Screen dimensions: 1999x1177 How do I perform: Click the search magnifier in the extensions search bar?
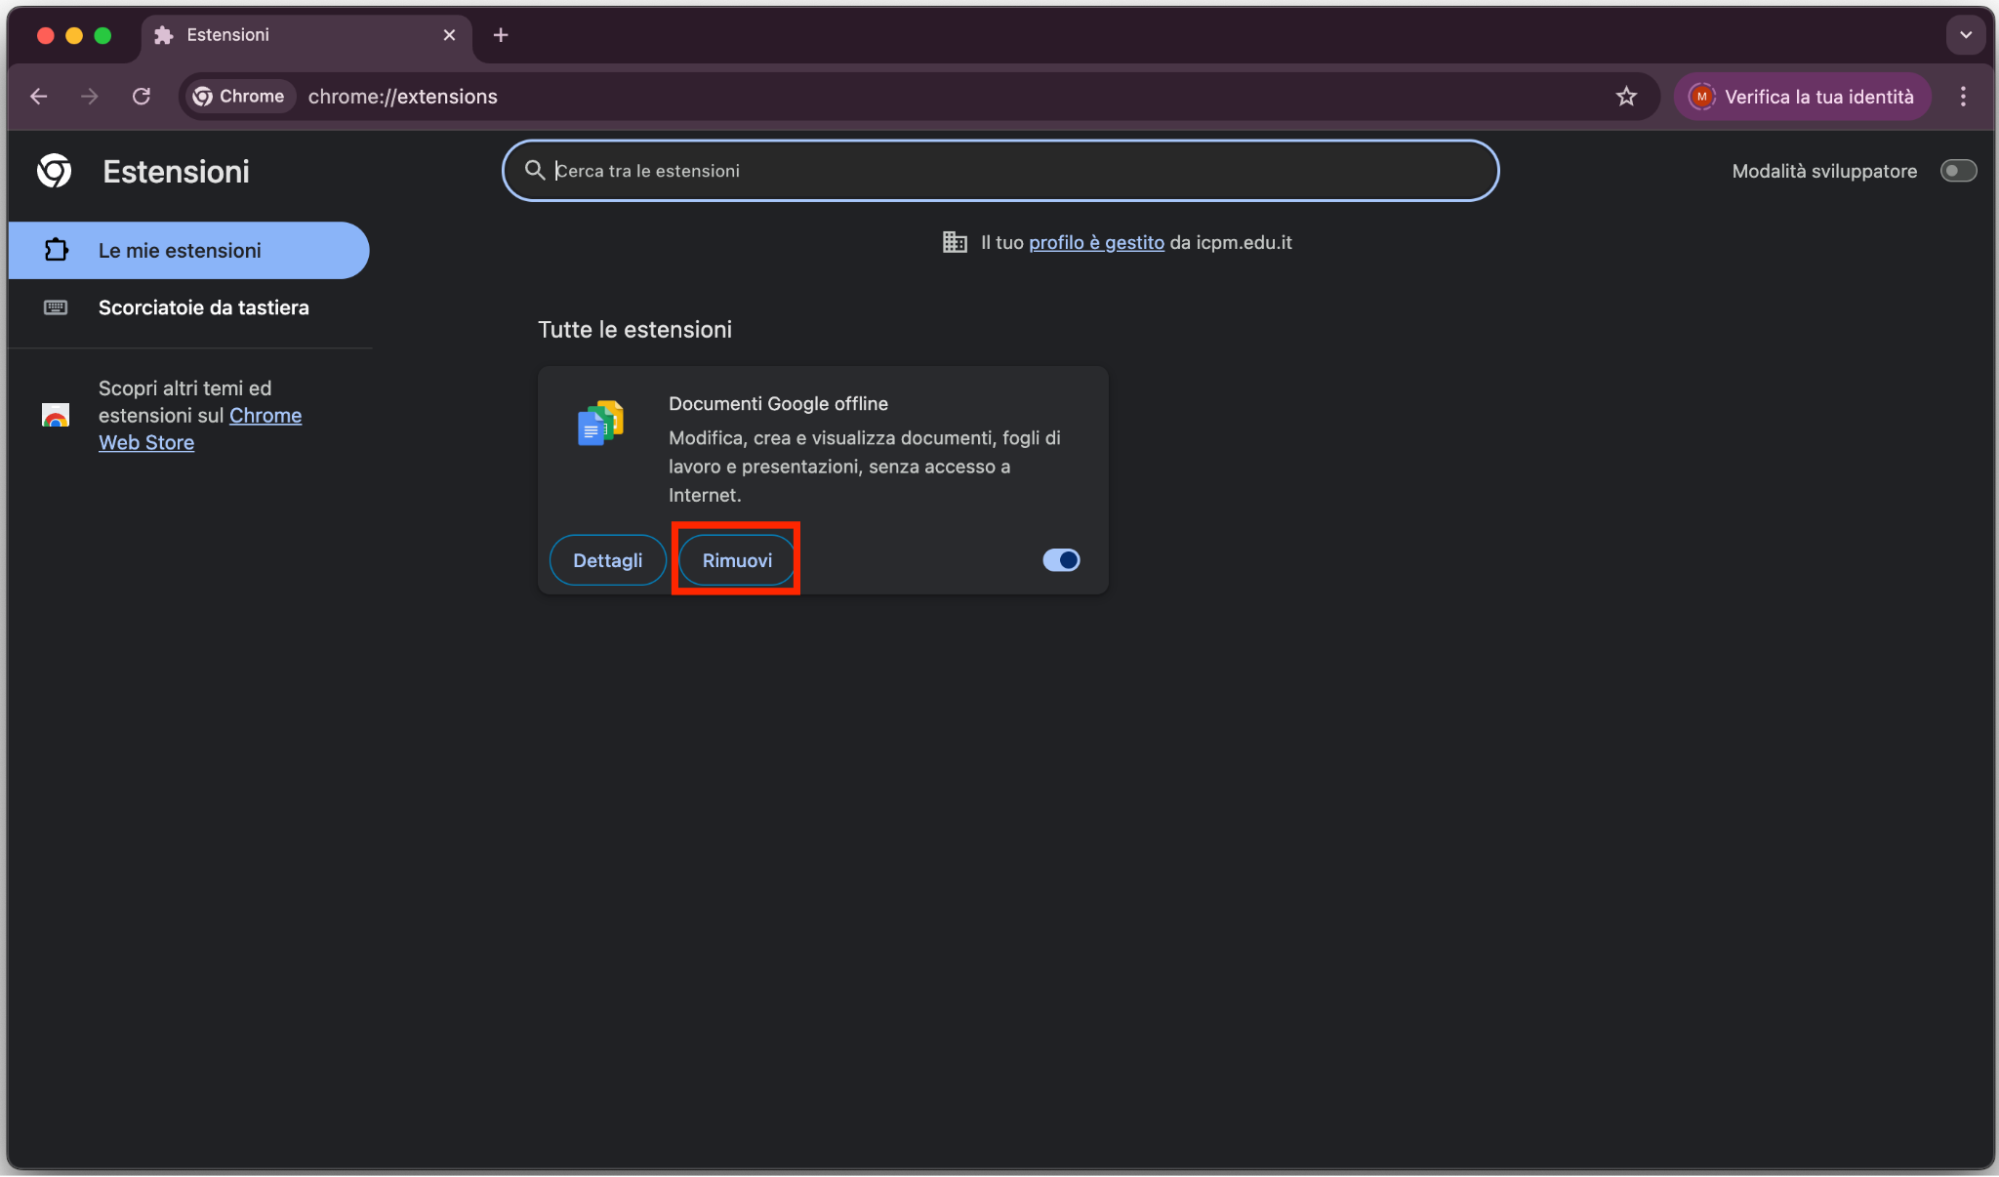(535, 170)
